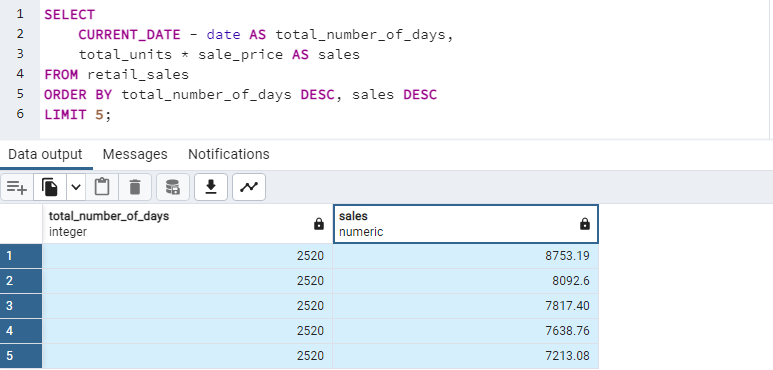Screen dimensions: 773x370
Task: Download results with the download icon
Action: (x=211, y=187)
